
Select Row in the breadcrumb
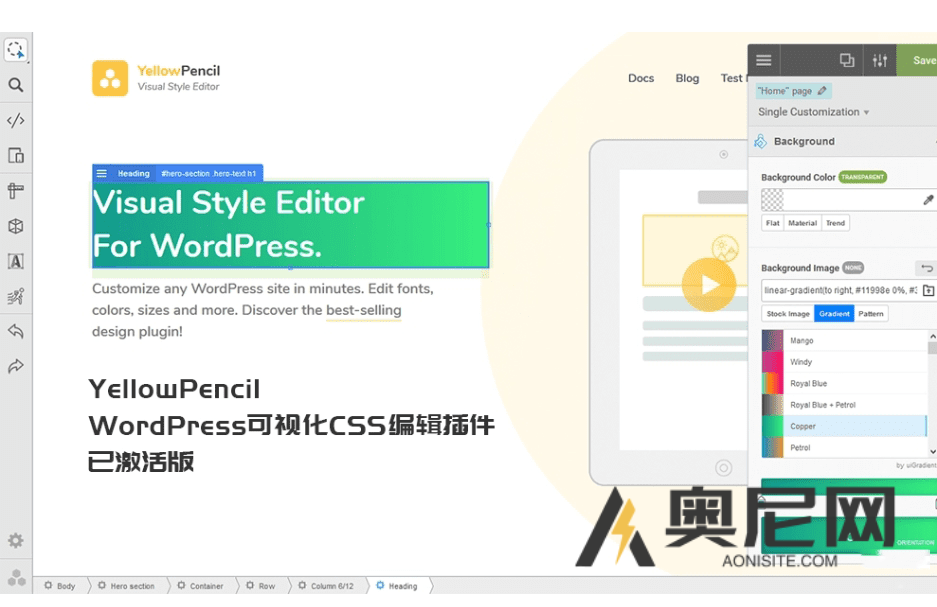coord(261,586)
